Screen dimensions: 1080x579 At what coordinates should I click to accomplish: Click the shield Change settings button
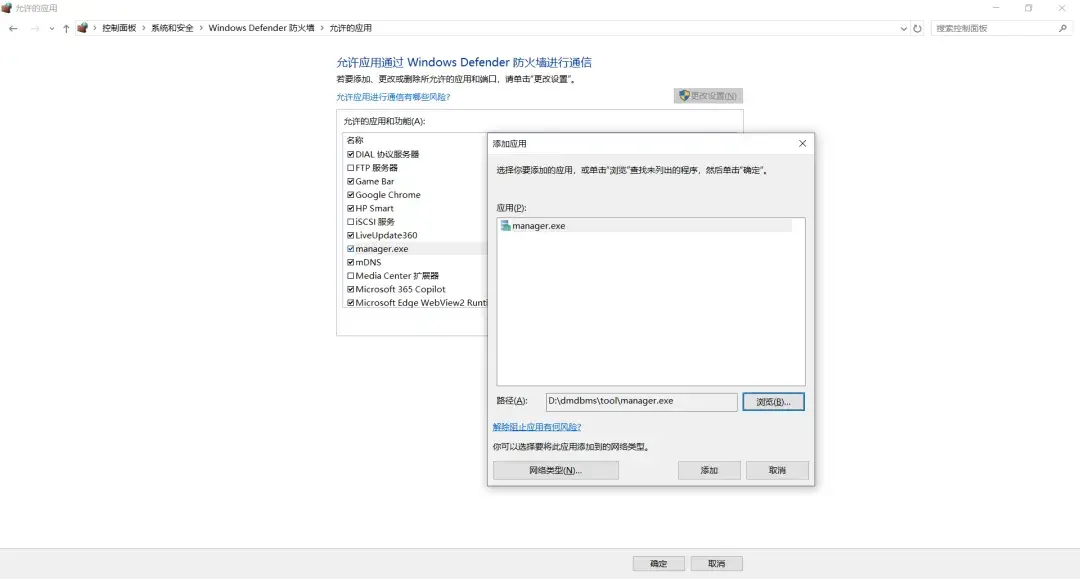point(708,96)
